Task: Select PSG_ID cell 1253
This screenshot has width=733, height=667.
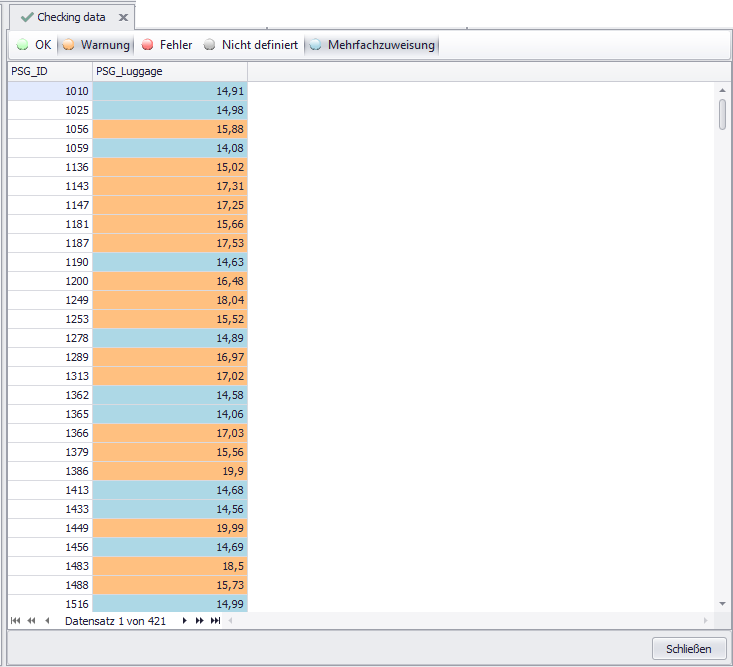Action: coord(50,319)
